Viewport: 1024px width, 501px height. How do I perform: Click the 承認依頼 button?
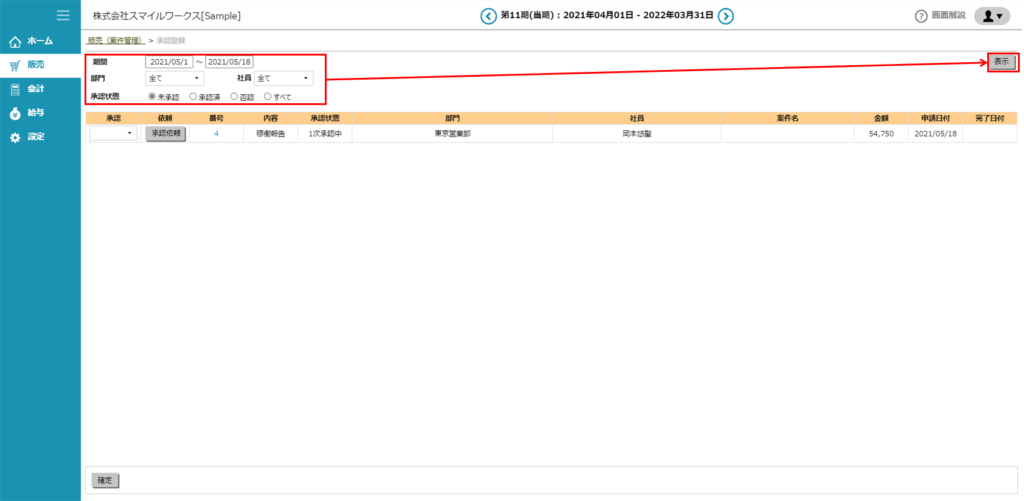166,133
